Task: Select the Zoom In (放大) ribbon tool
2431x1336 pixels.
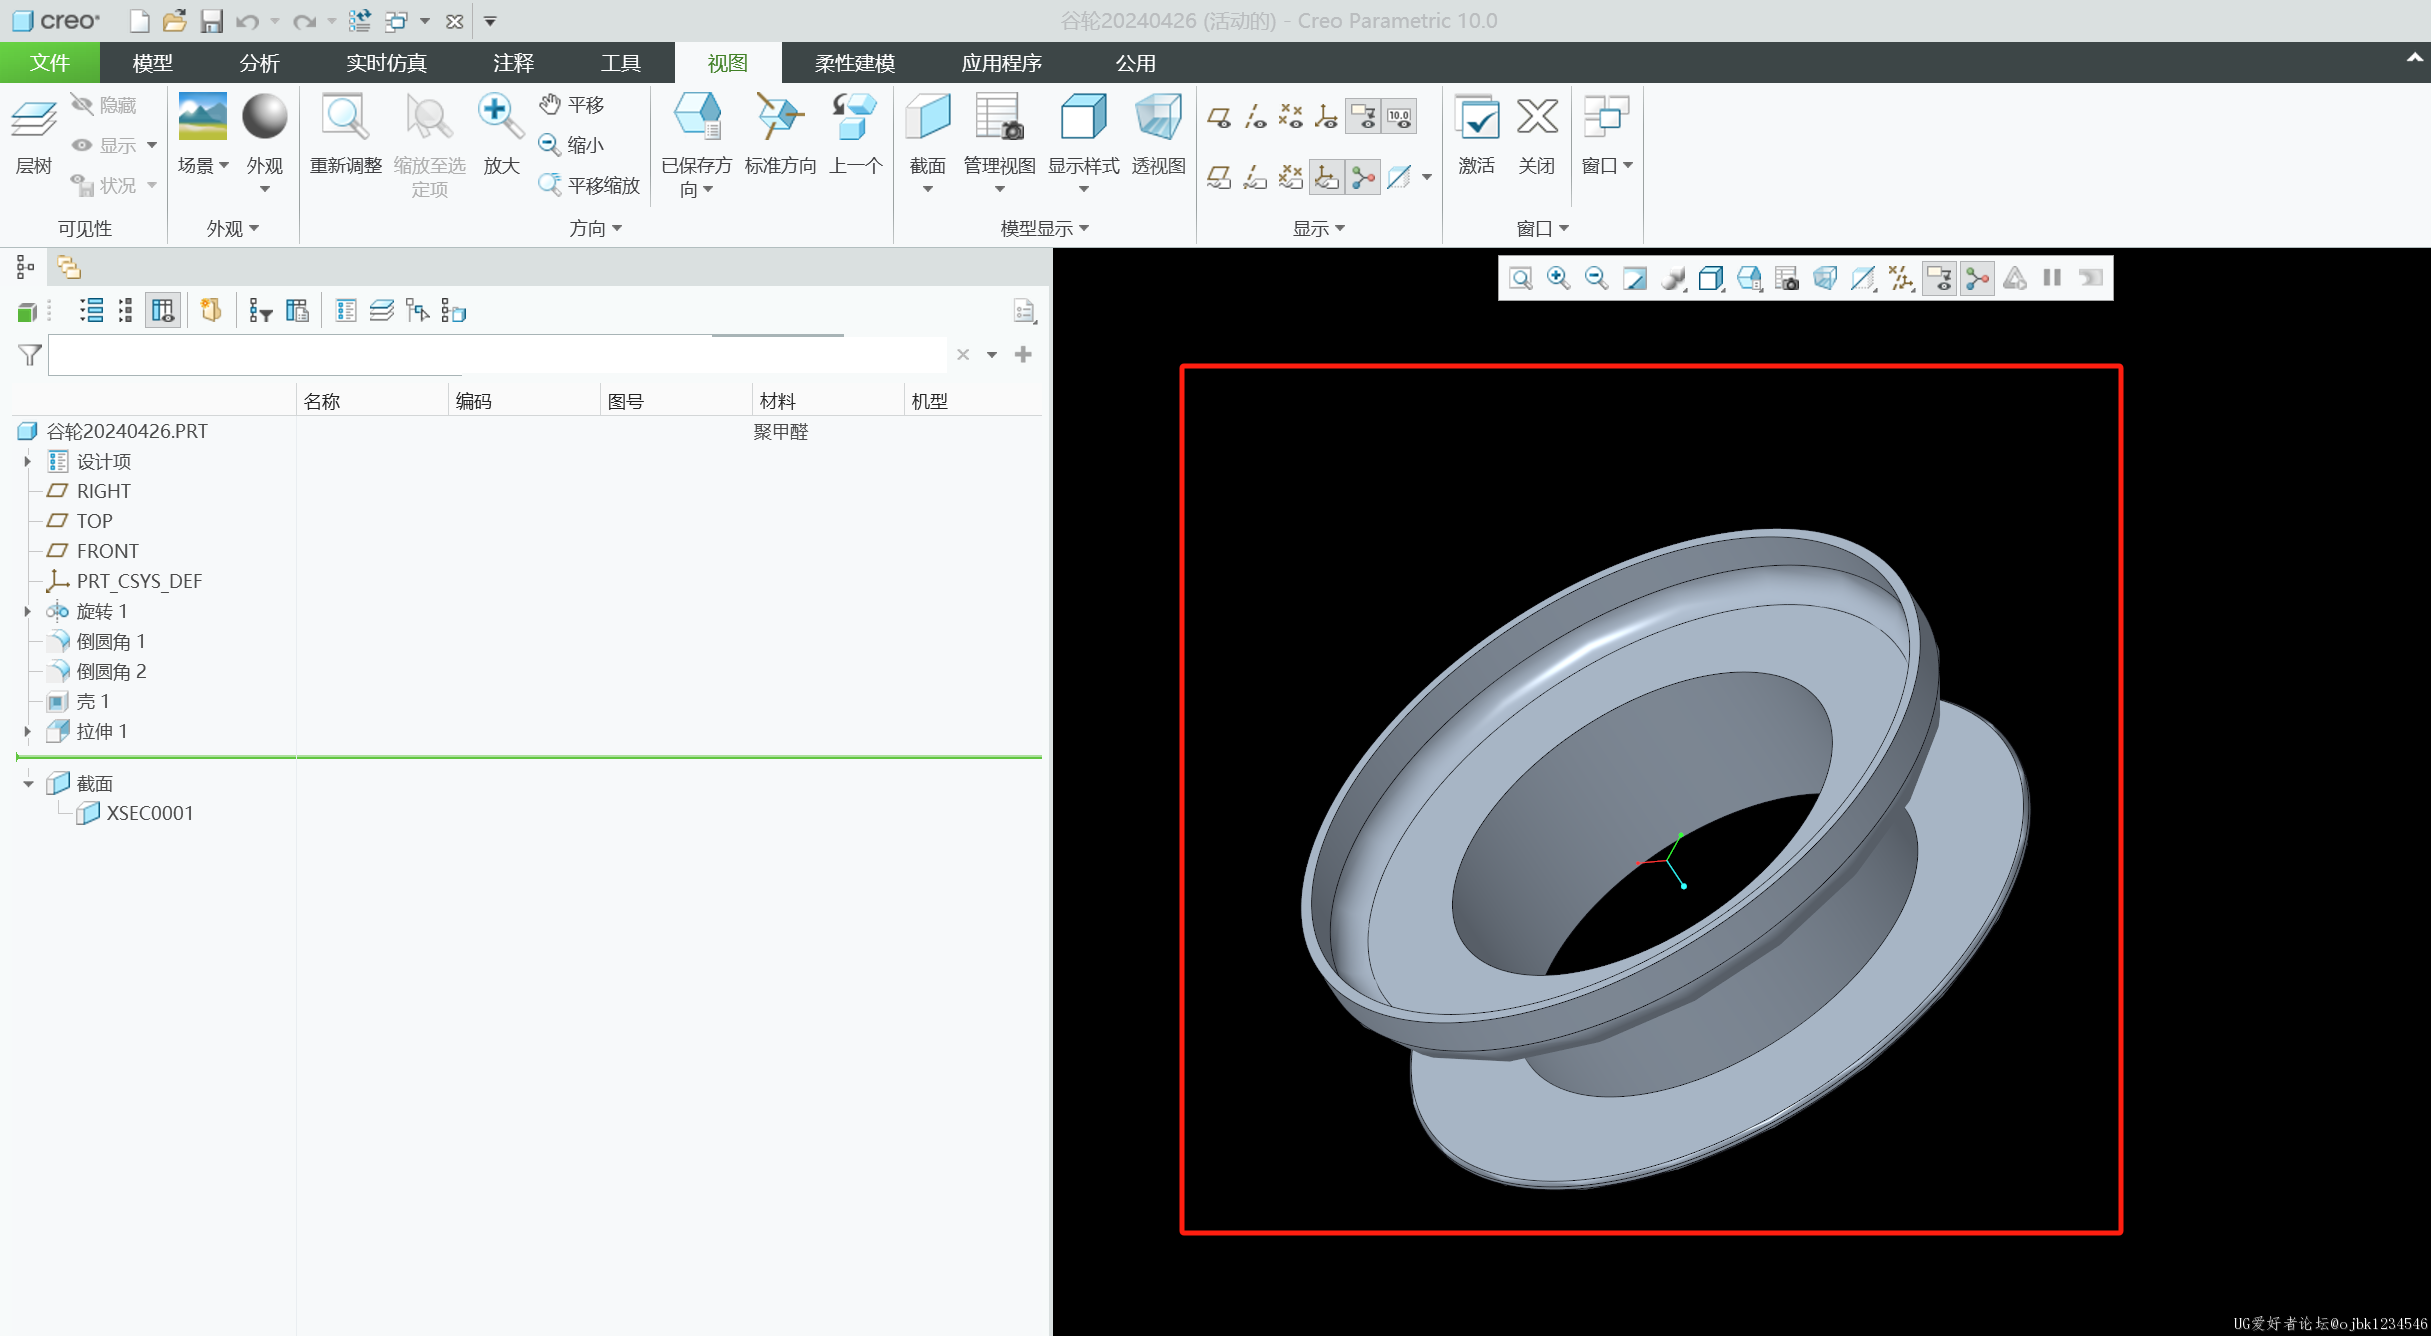Action: coord(501,135)
